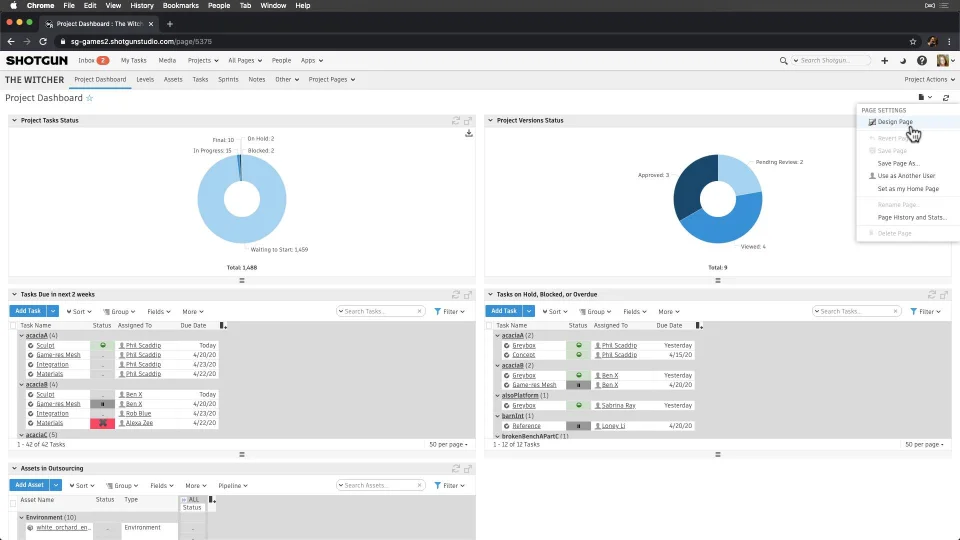Open page settings document icon
Image resolution: width=960 pixels, height=540 pixels.
point(924,97)
